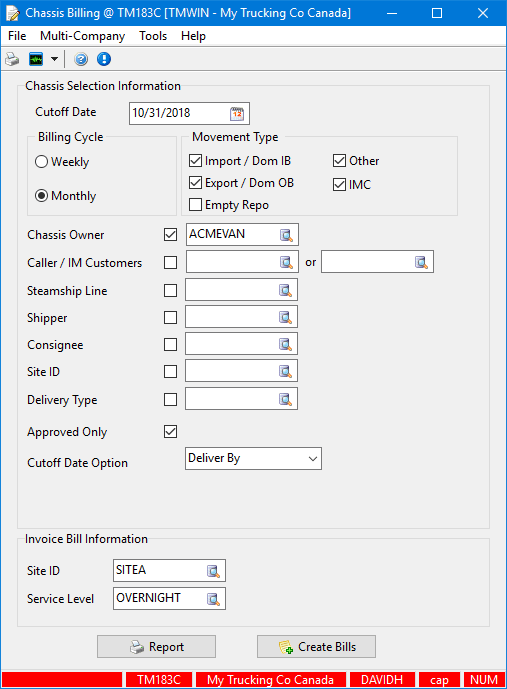Screen dimensions: 507x689
Task: Uncheck the Approved Only checkbox
Action: (x=170, y=432)
